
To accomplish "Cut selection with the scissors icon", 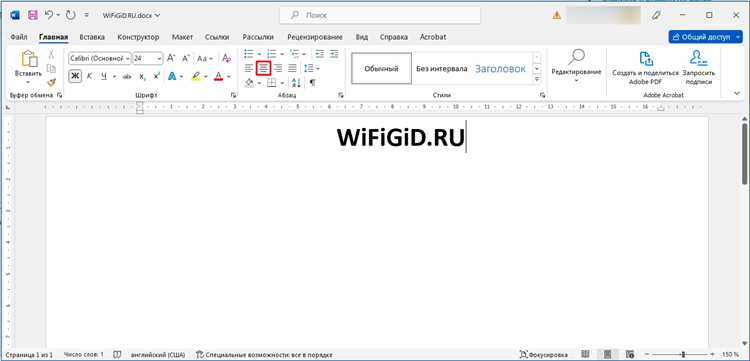I will tap(51, 55).
